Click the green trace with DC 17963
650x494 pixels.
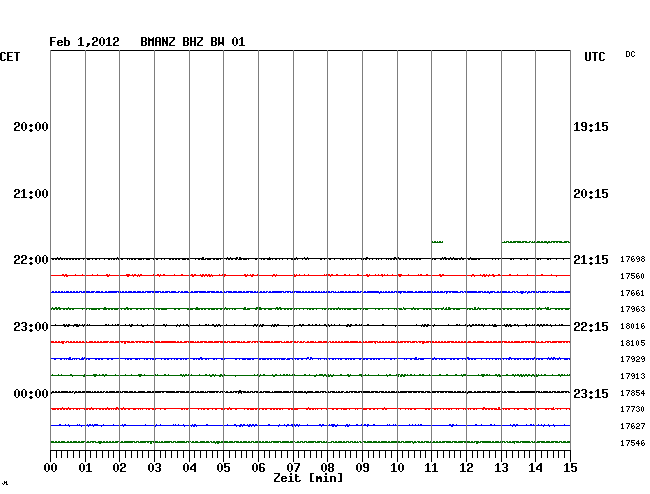tap(310, 309)
